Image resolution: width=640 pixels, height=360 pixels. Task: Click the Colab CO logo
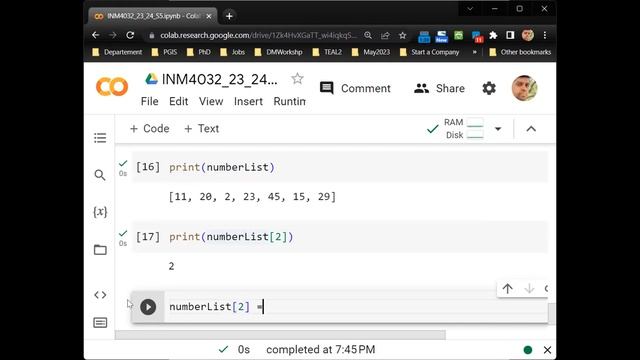pos(112,87)
